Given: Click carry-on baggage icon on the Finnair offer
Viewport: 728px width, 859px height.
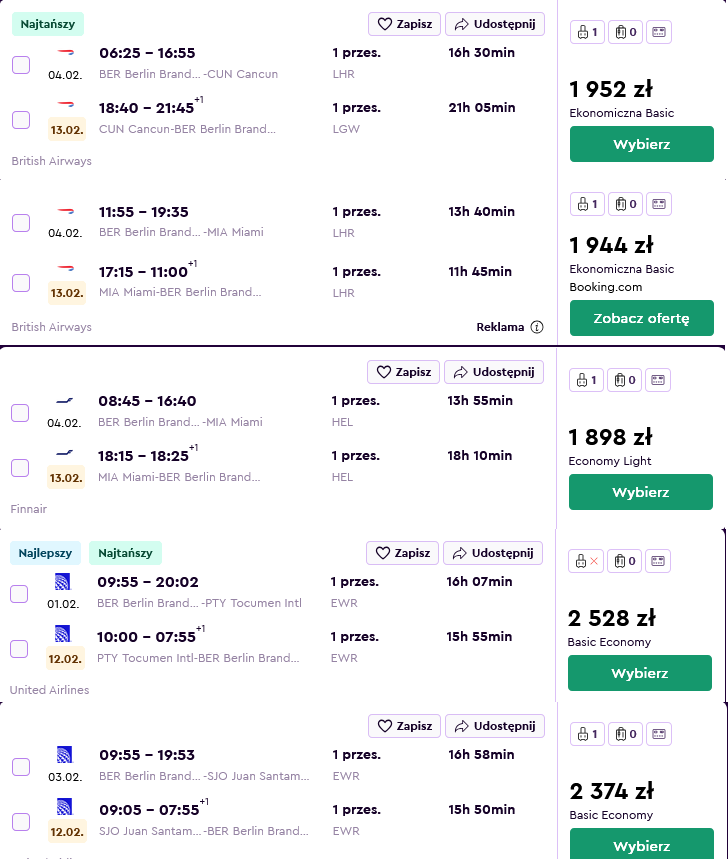Looking at the screenshot, I should pyautogui.click(x=586, y=380).
